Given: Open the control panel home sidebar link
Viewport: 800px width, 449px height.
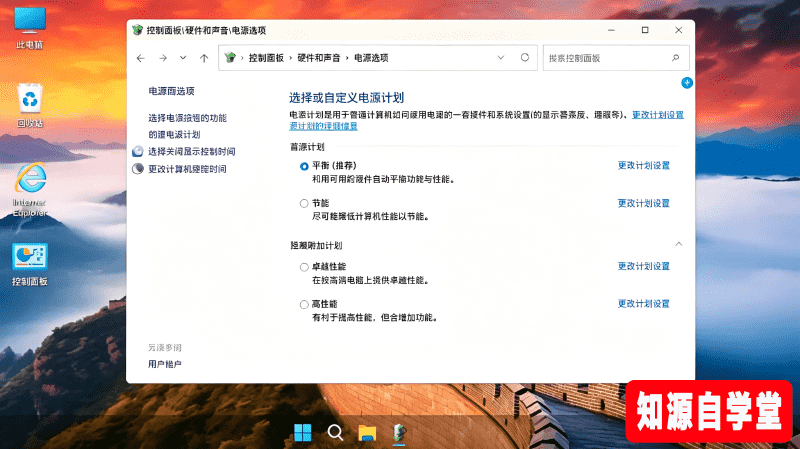Looking at the screenshot, I should pyautogui.click(x=171, y=91).
